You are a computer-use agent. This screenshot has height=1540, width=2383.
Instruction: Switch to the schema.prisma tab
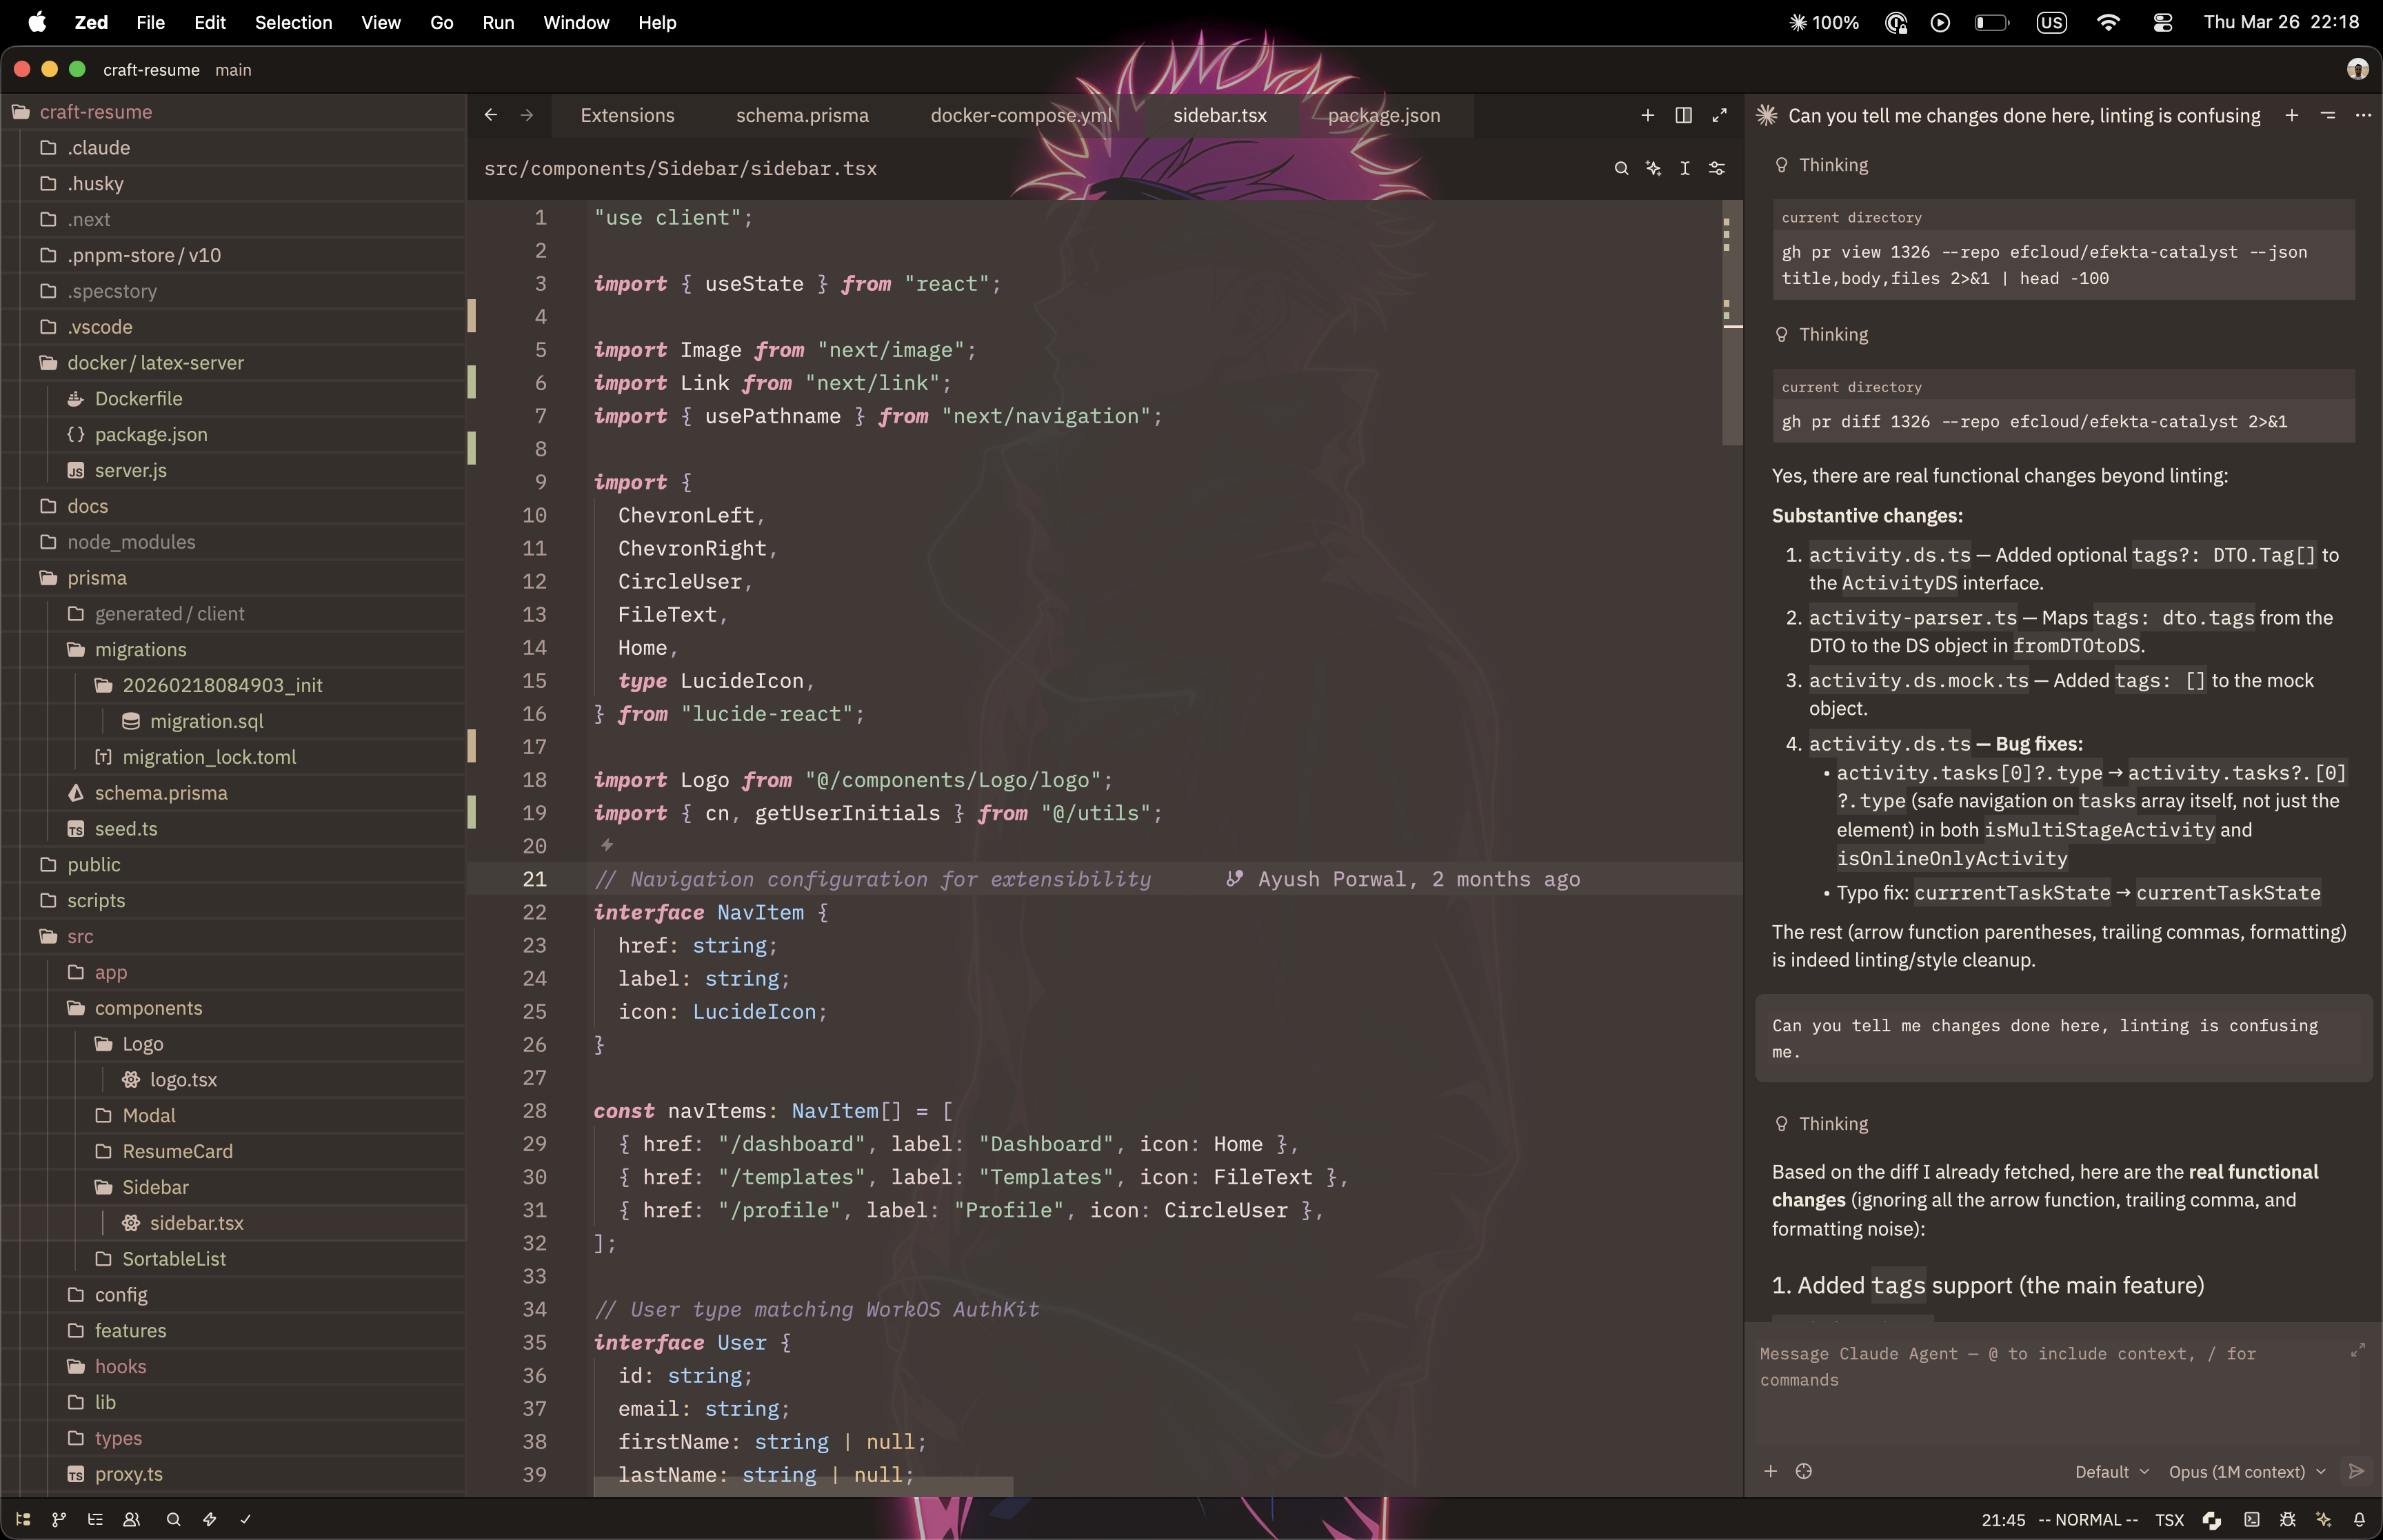click(x=802, y=115)
